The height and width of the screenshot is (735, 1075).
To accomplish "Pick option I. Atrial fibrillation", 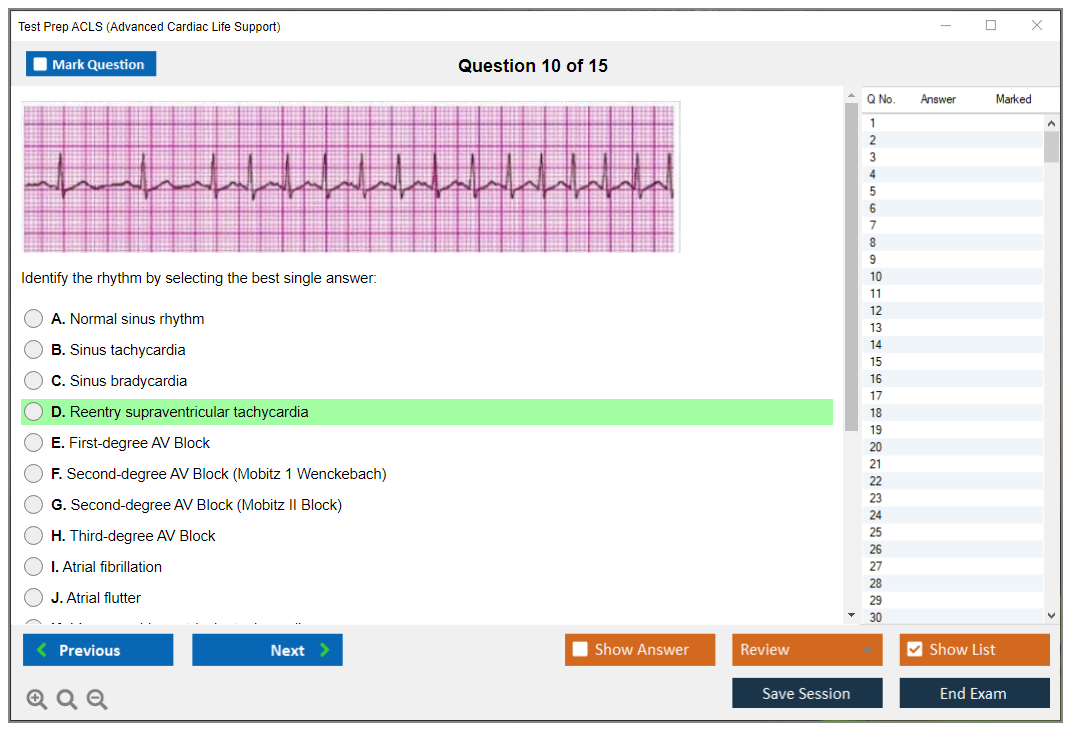I will (34, 567).
